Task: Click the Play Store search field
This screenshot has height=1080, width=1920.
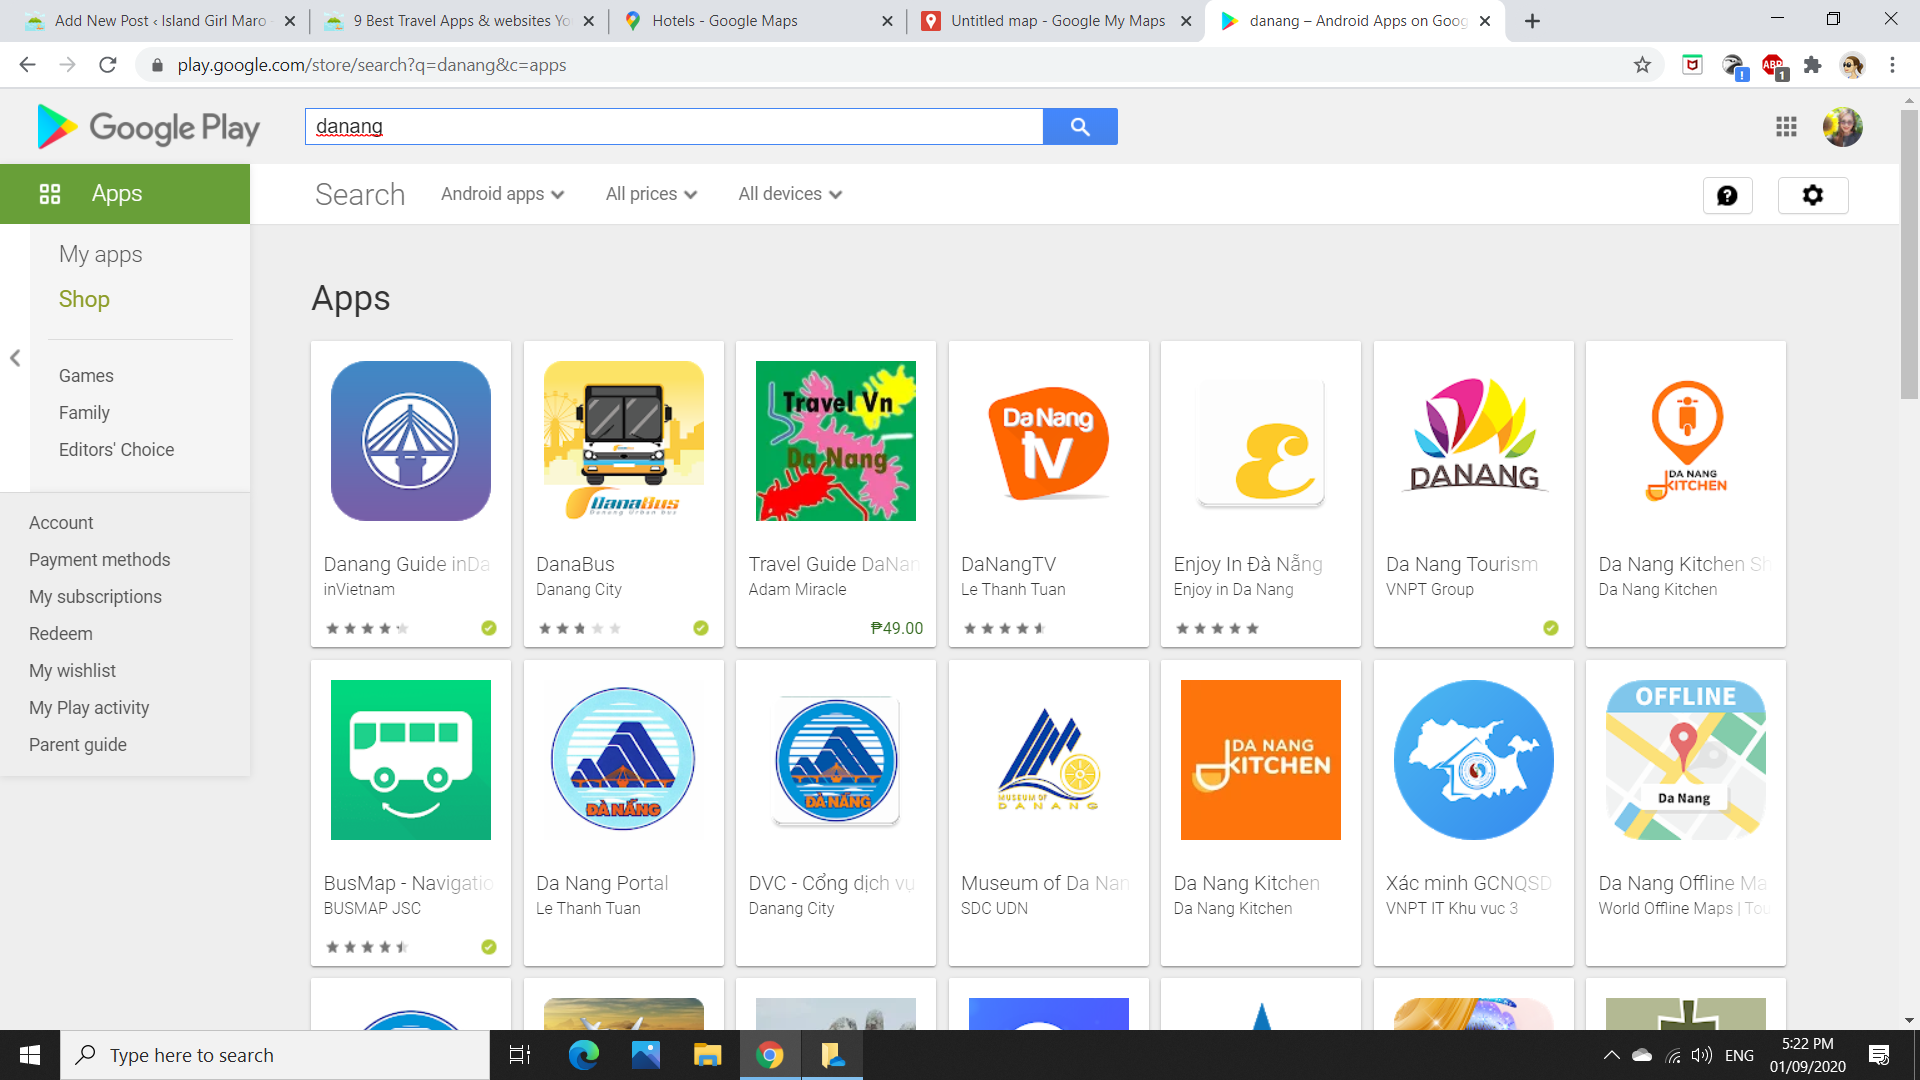Action: click(x=674, y=127)
